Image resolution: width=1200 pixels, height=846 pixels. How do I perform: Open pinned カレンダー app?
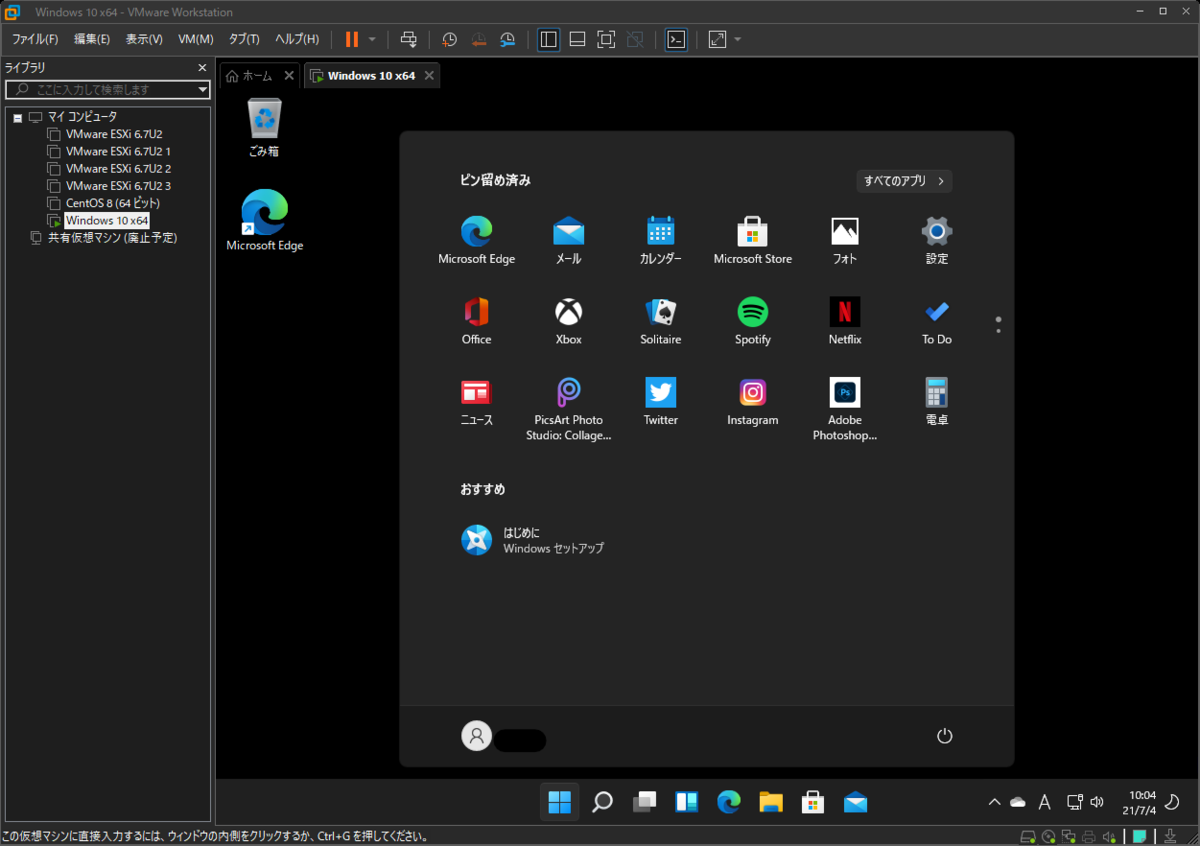pos(660,241)
